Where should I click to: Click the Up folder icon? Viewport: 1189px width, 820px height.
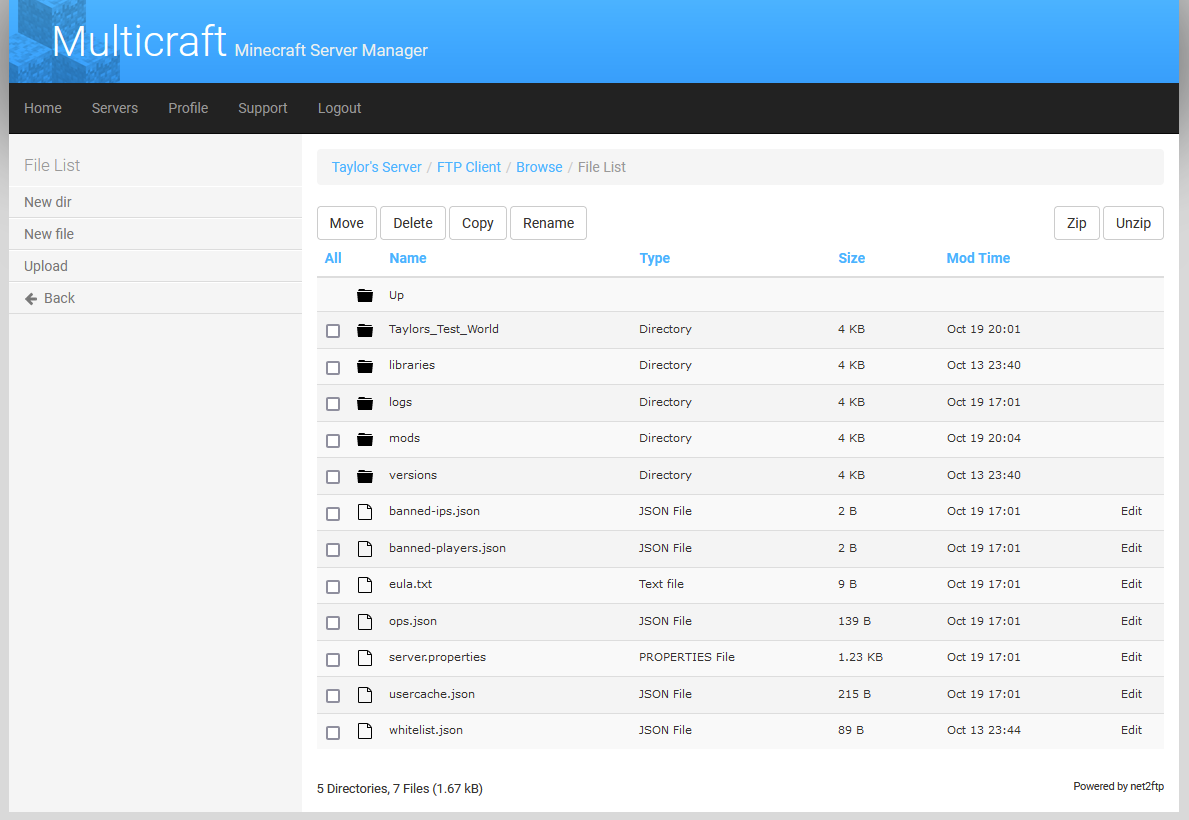(364, 294)
